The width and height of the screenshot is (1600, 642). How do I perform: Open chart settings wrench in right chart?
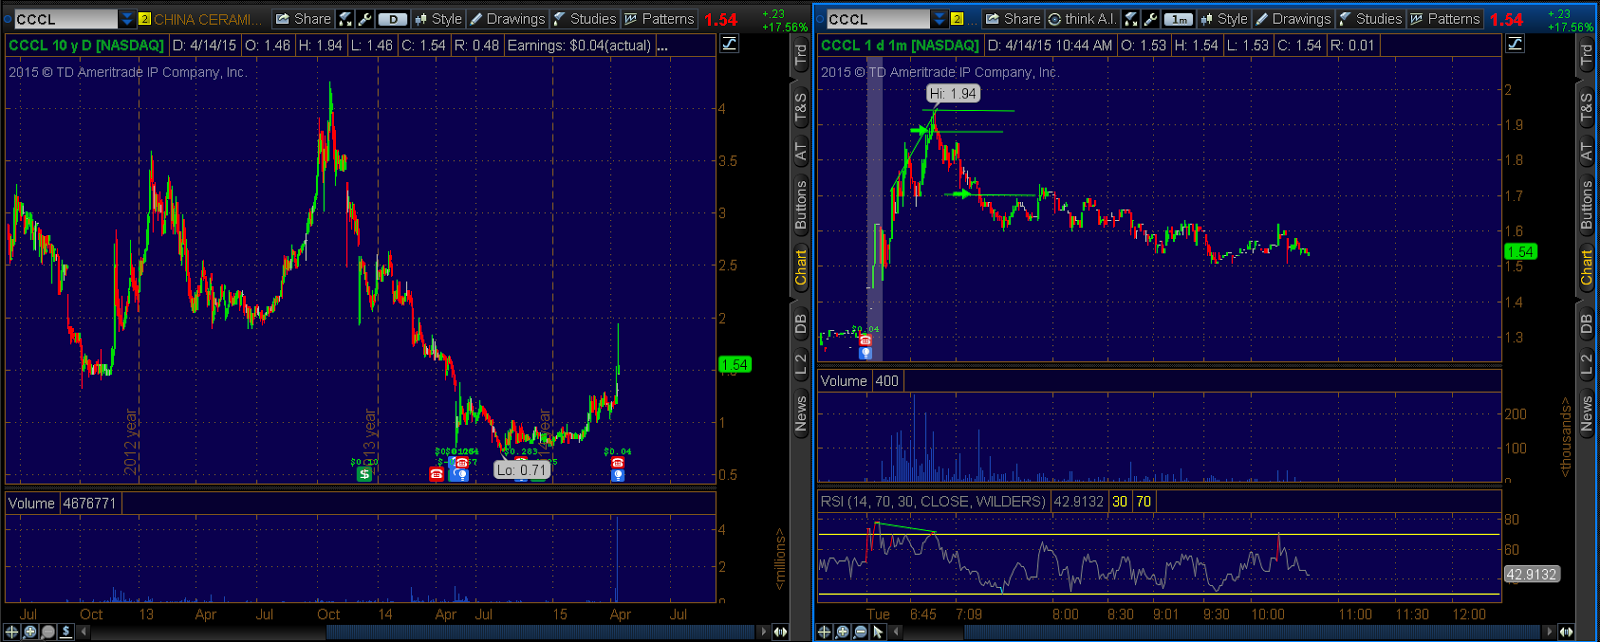(1151, 19)
